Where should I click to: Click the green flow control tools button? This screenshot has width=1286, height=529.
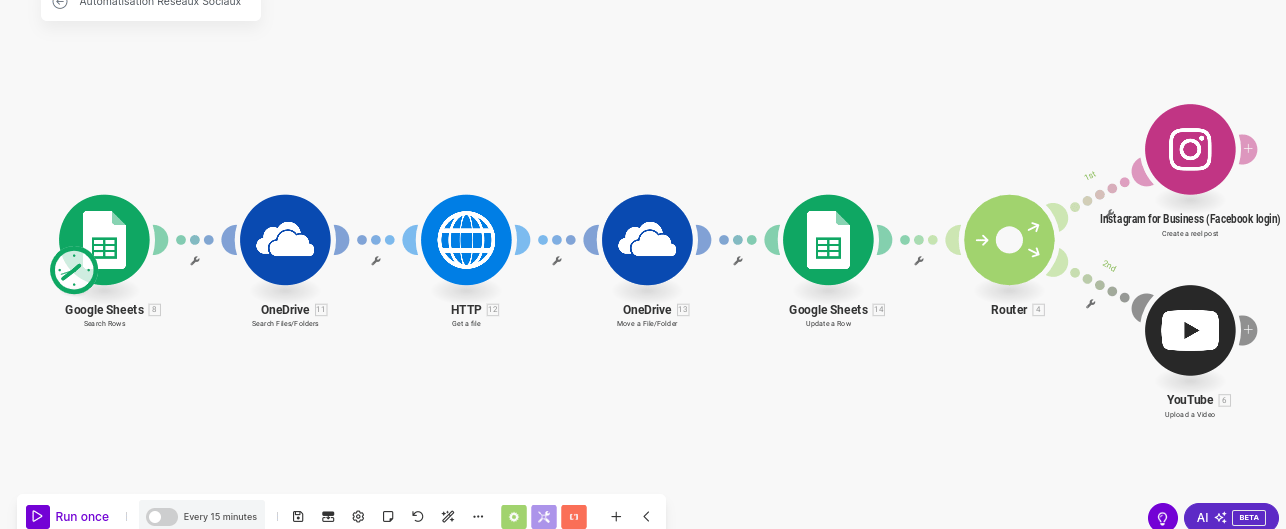pyautogui.click(x=514, y=517)
